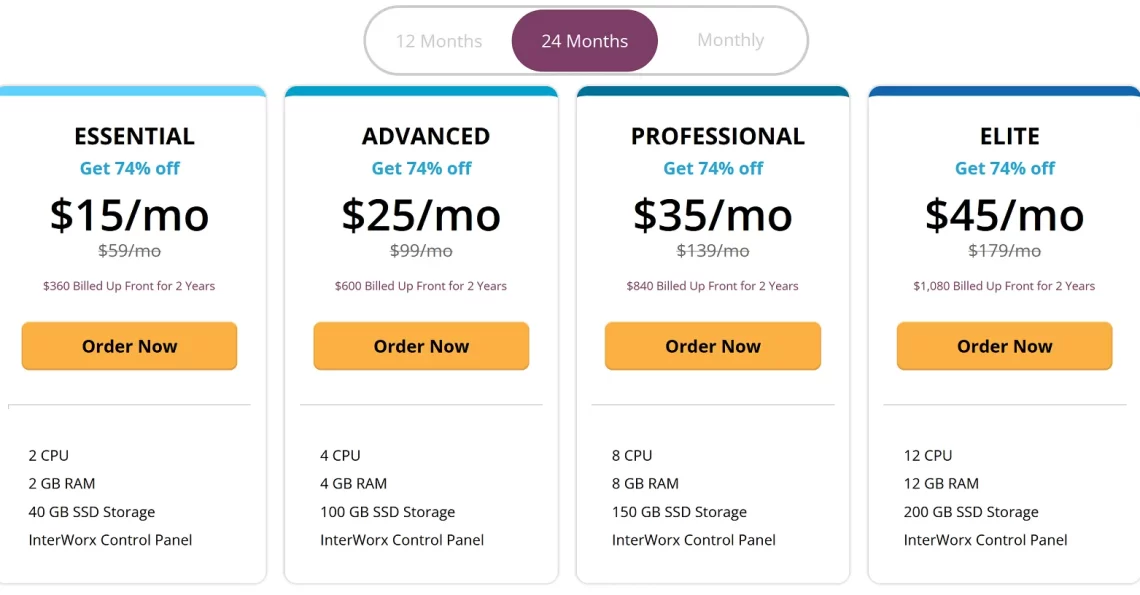Click the $35/mo Professional price

click(712, 215)
